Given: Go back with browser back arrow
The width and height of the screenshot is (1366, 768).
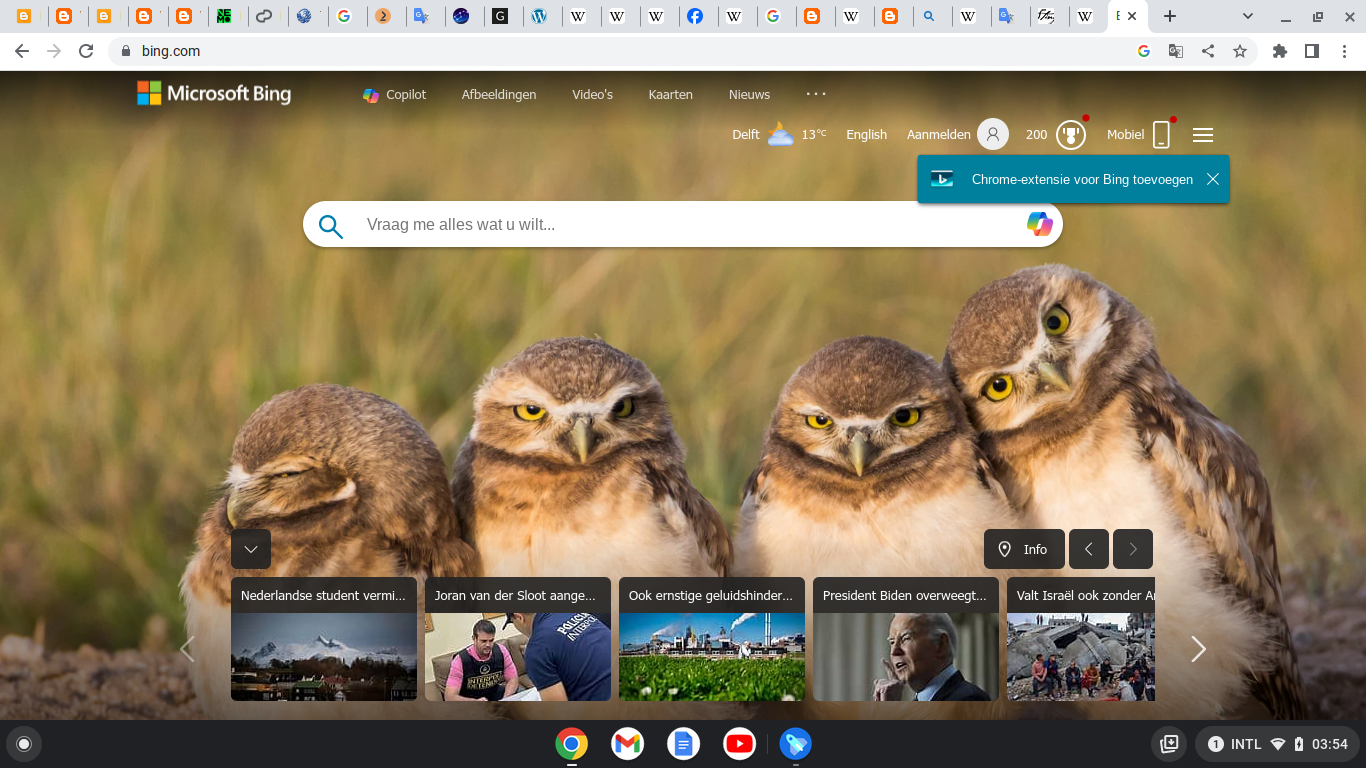Looking at the screenshot, I should click(22, 51).
